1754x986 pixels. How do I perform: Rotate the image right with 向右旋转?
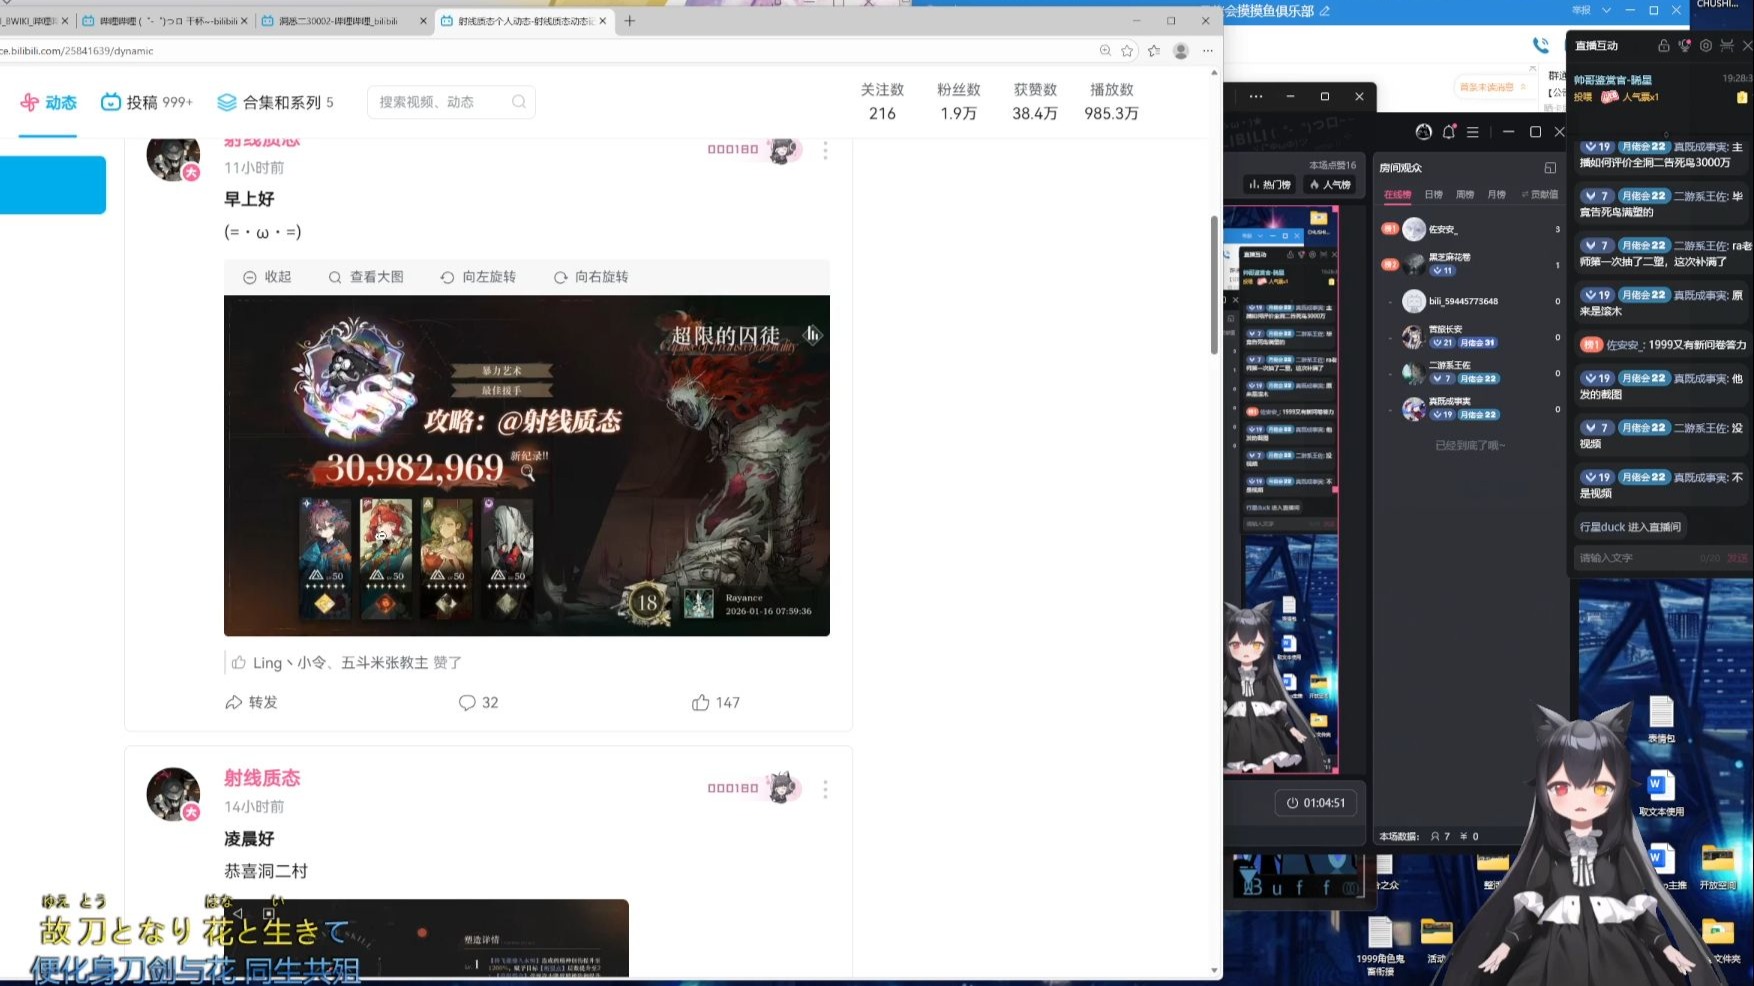click(x=591, y=277)
